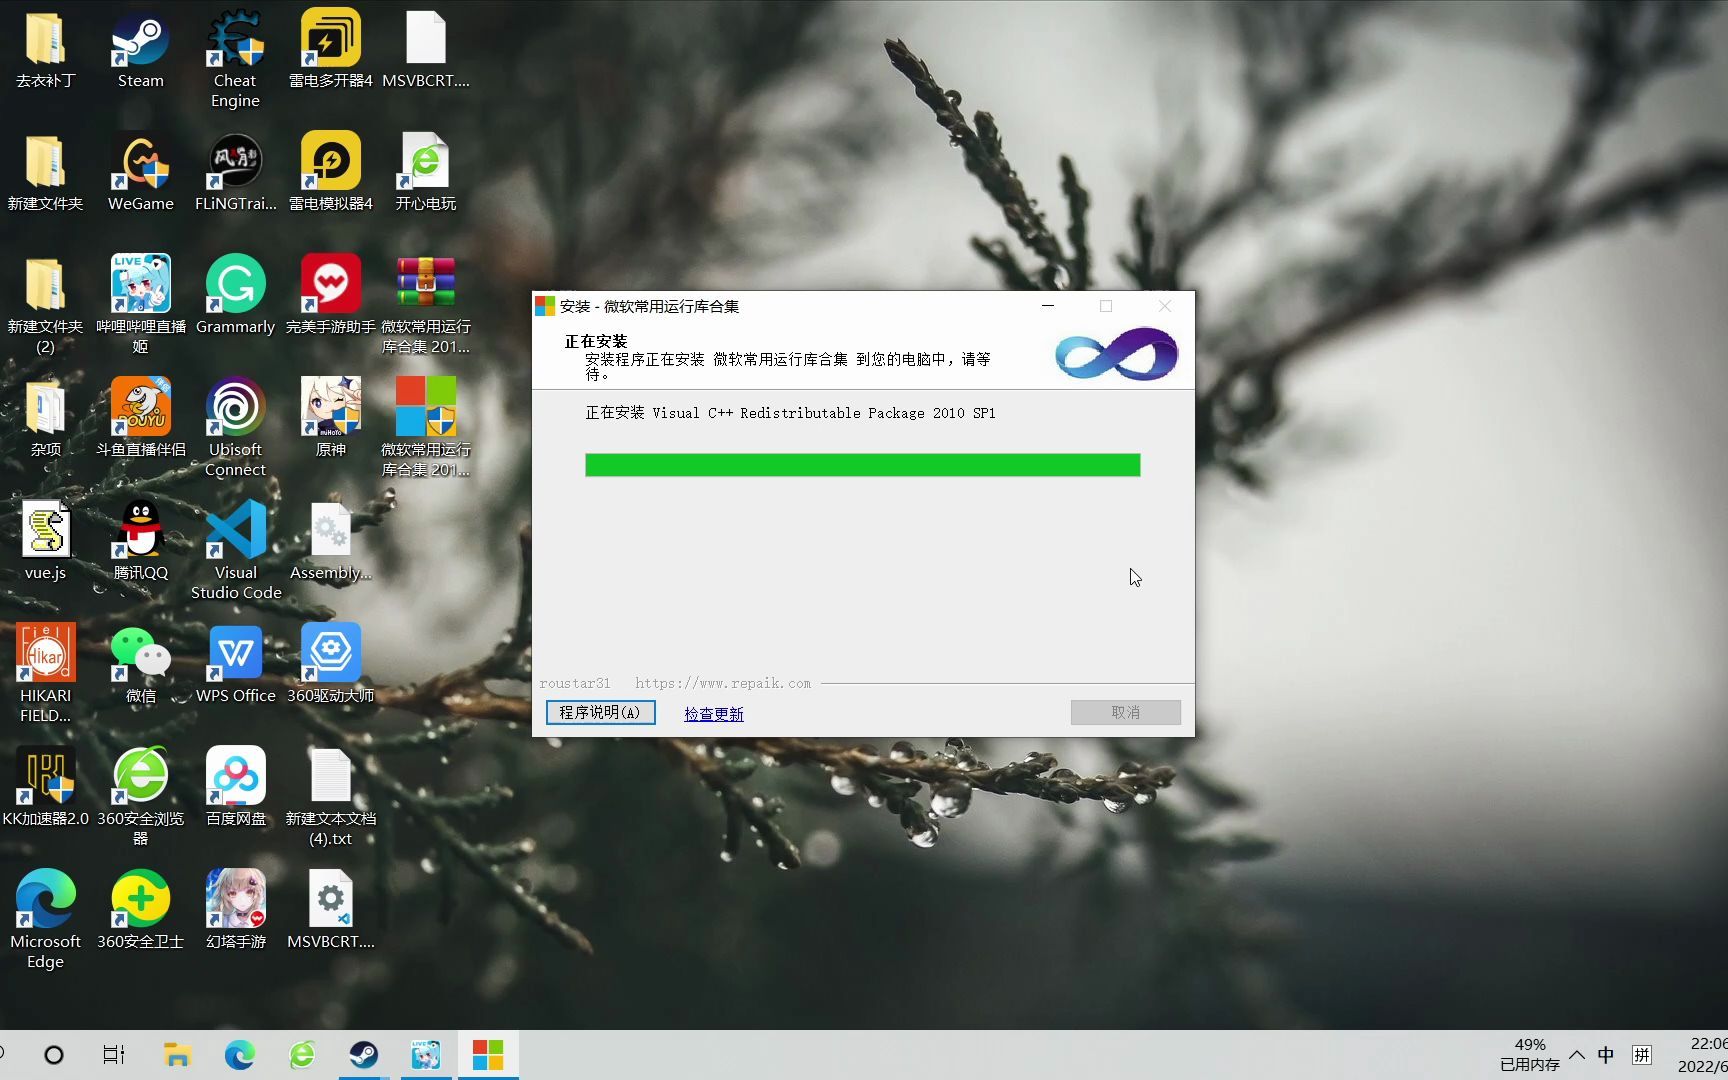Minimize the 微软常用运行库合集 installer window
The width and height of the screenshot is (1728, 1080).
tap(1048, 306)
